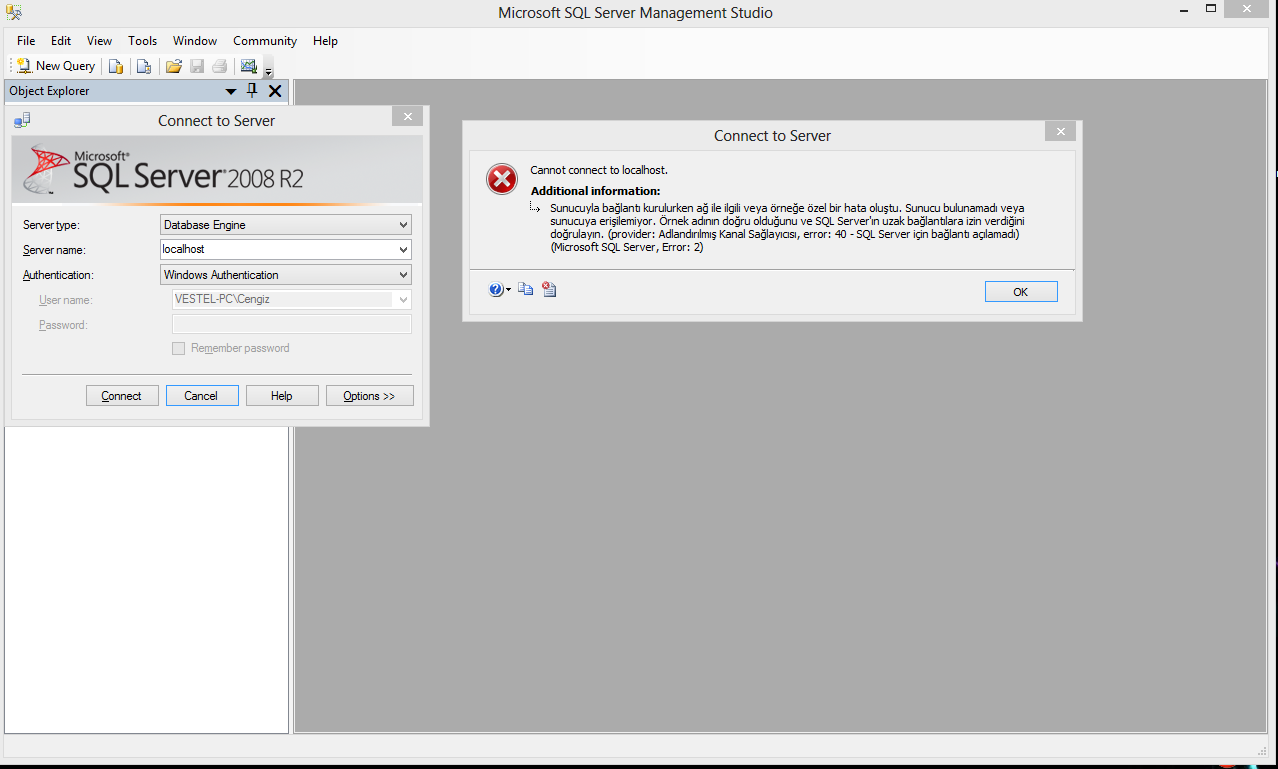Click the SSMS application icon in title bar

(14, 13)
